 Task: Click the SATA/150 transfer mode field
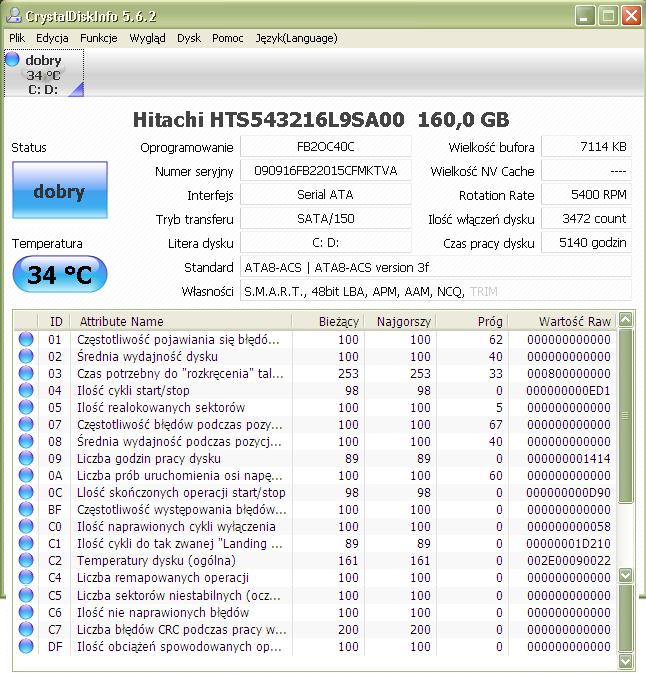[x=326, y=219]
